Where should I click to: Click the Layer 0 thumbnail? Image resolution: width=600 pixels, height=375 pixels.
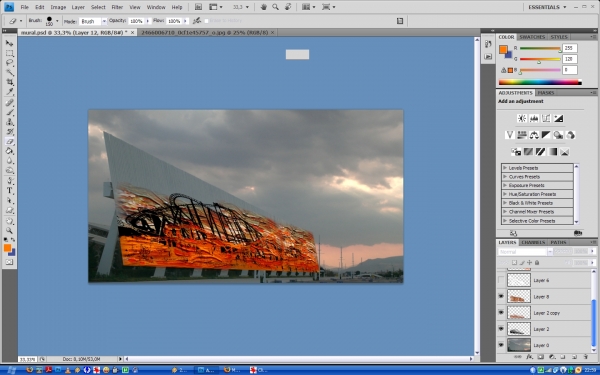[x=519, y=345]
